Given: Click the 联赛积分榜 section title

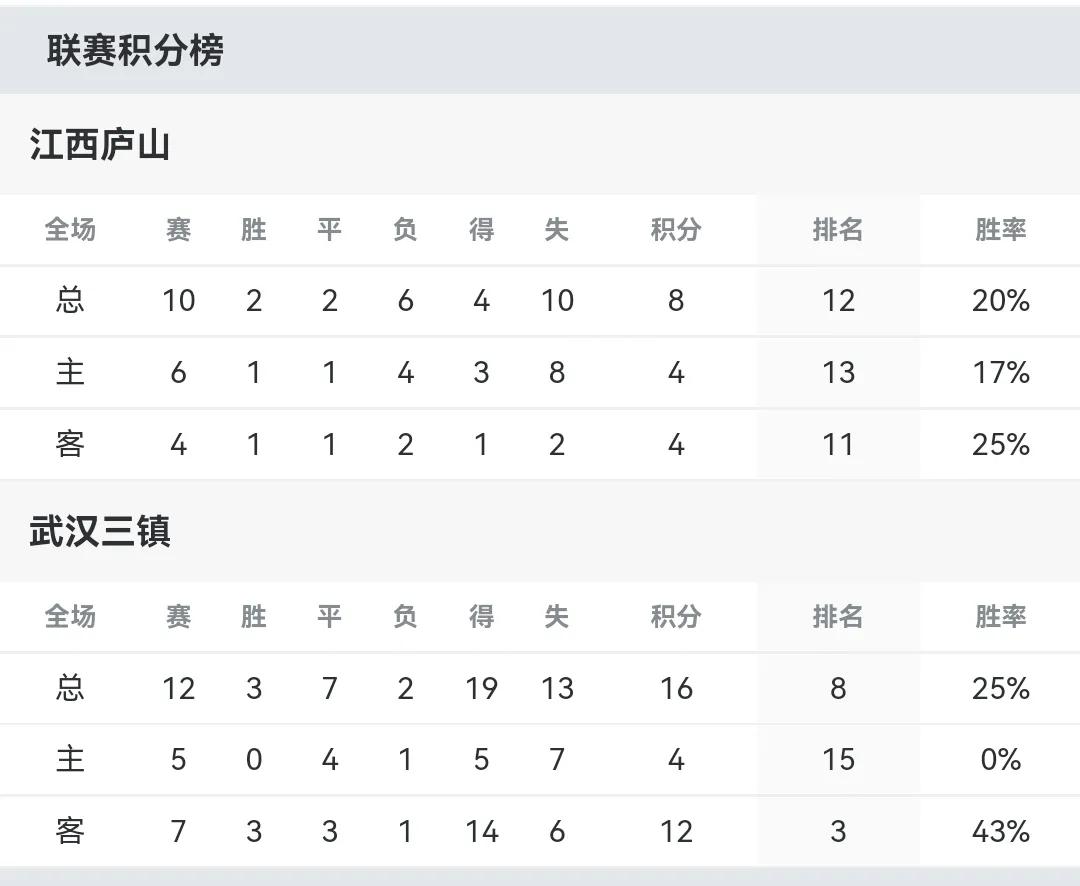Looking at the screenshot, I should pyautogui.click(x=135, y=51).
